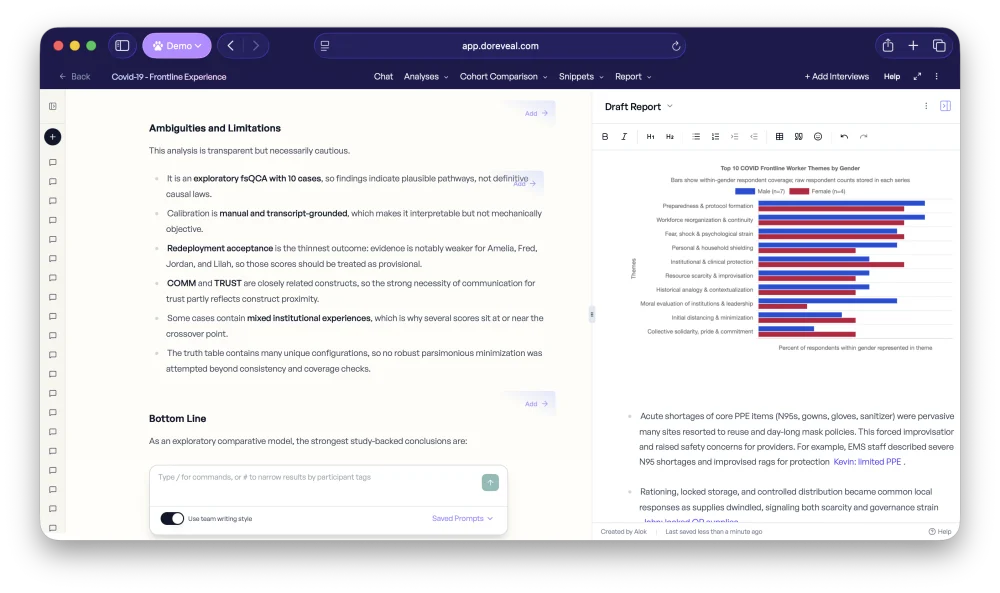Expand the Snippets menu
Image resolution: width=1000 pixels, height=593 pixels.
[580, 77]
